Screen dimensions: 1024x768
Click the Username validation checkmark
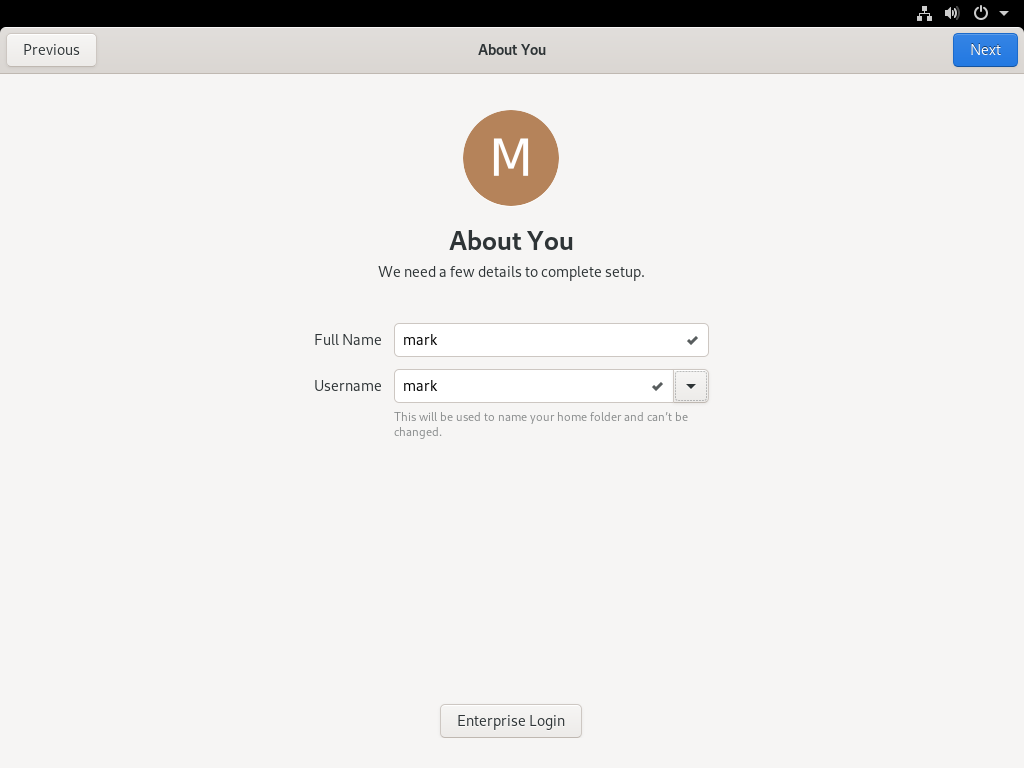pyautogui.click(x=657, y=387)
